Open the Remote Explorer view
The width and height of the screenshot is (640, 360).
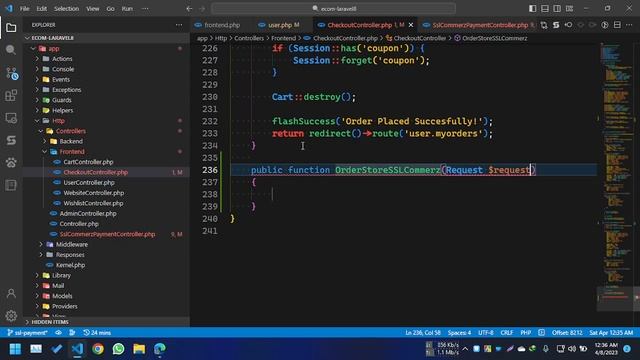point(11,118)
